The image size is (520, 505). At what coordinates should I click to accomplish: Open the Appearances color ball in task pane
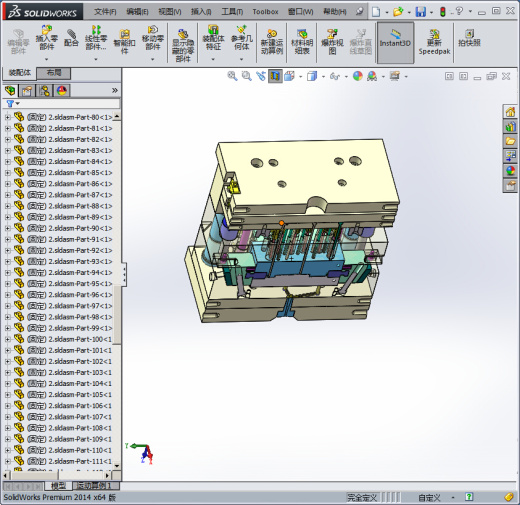click(510, 171)
